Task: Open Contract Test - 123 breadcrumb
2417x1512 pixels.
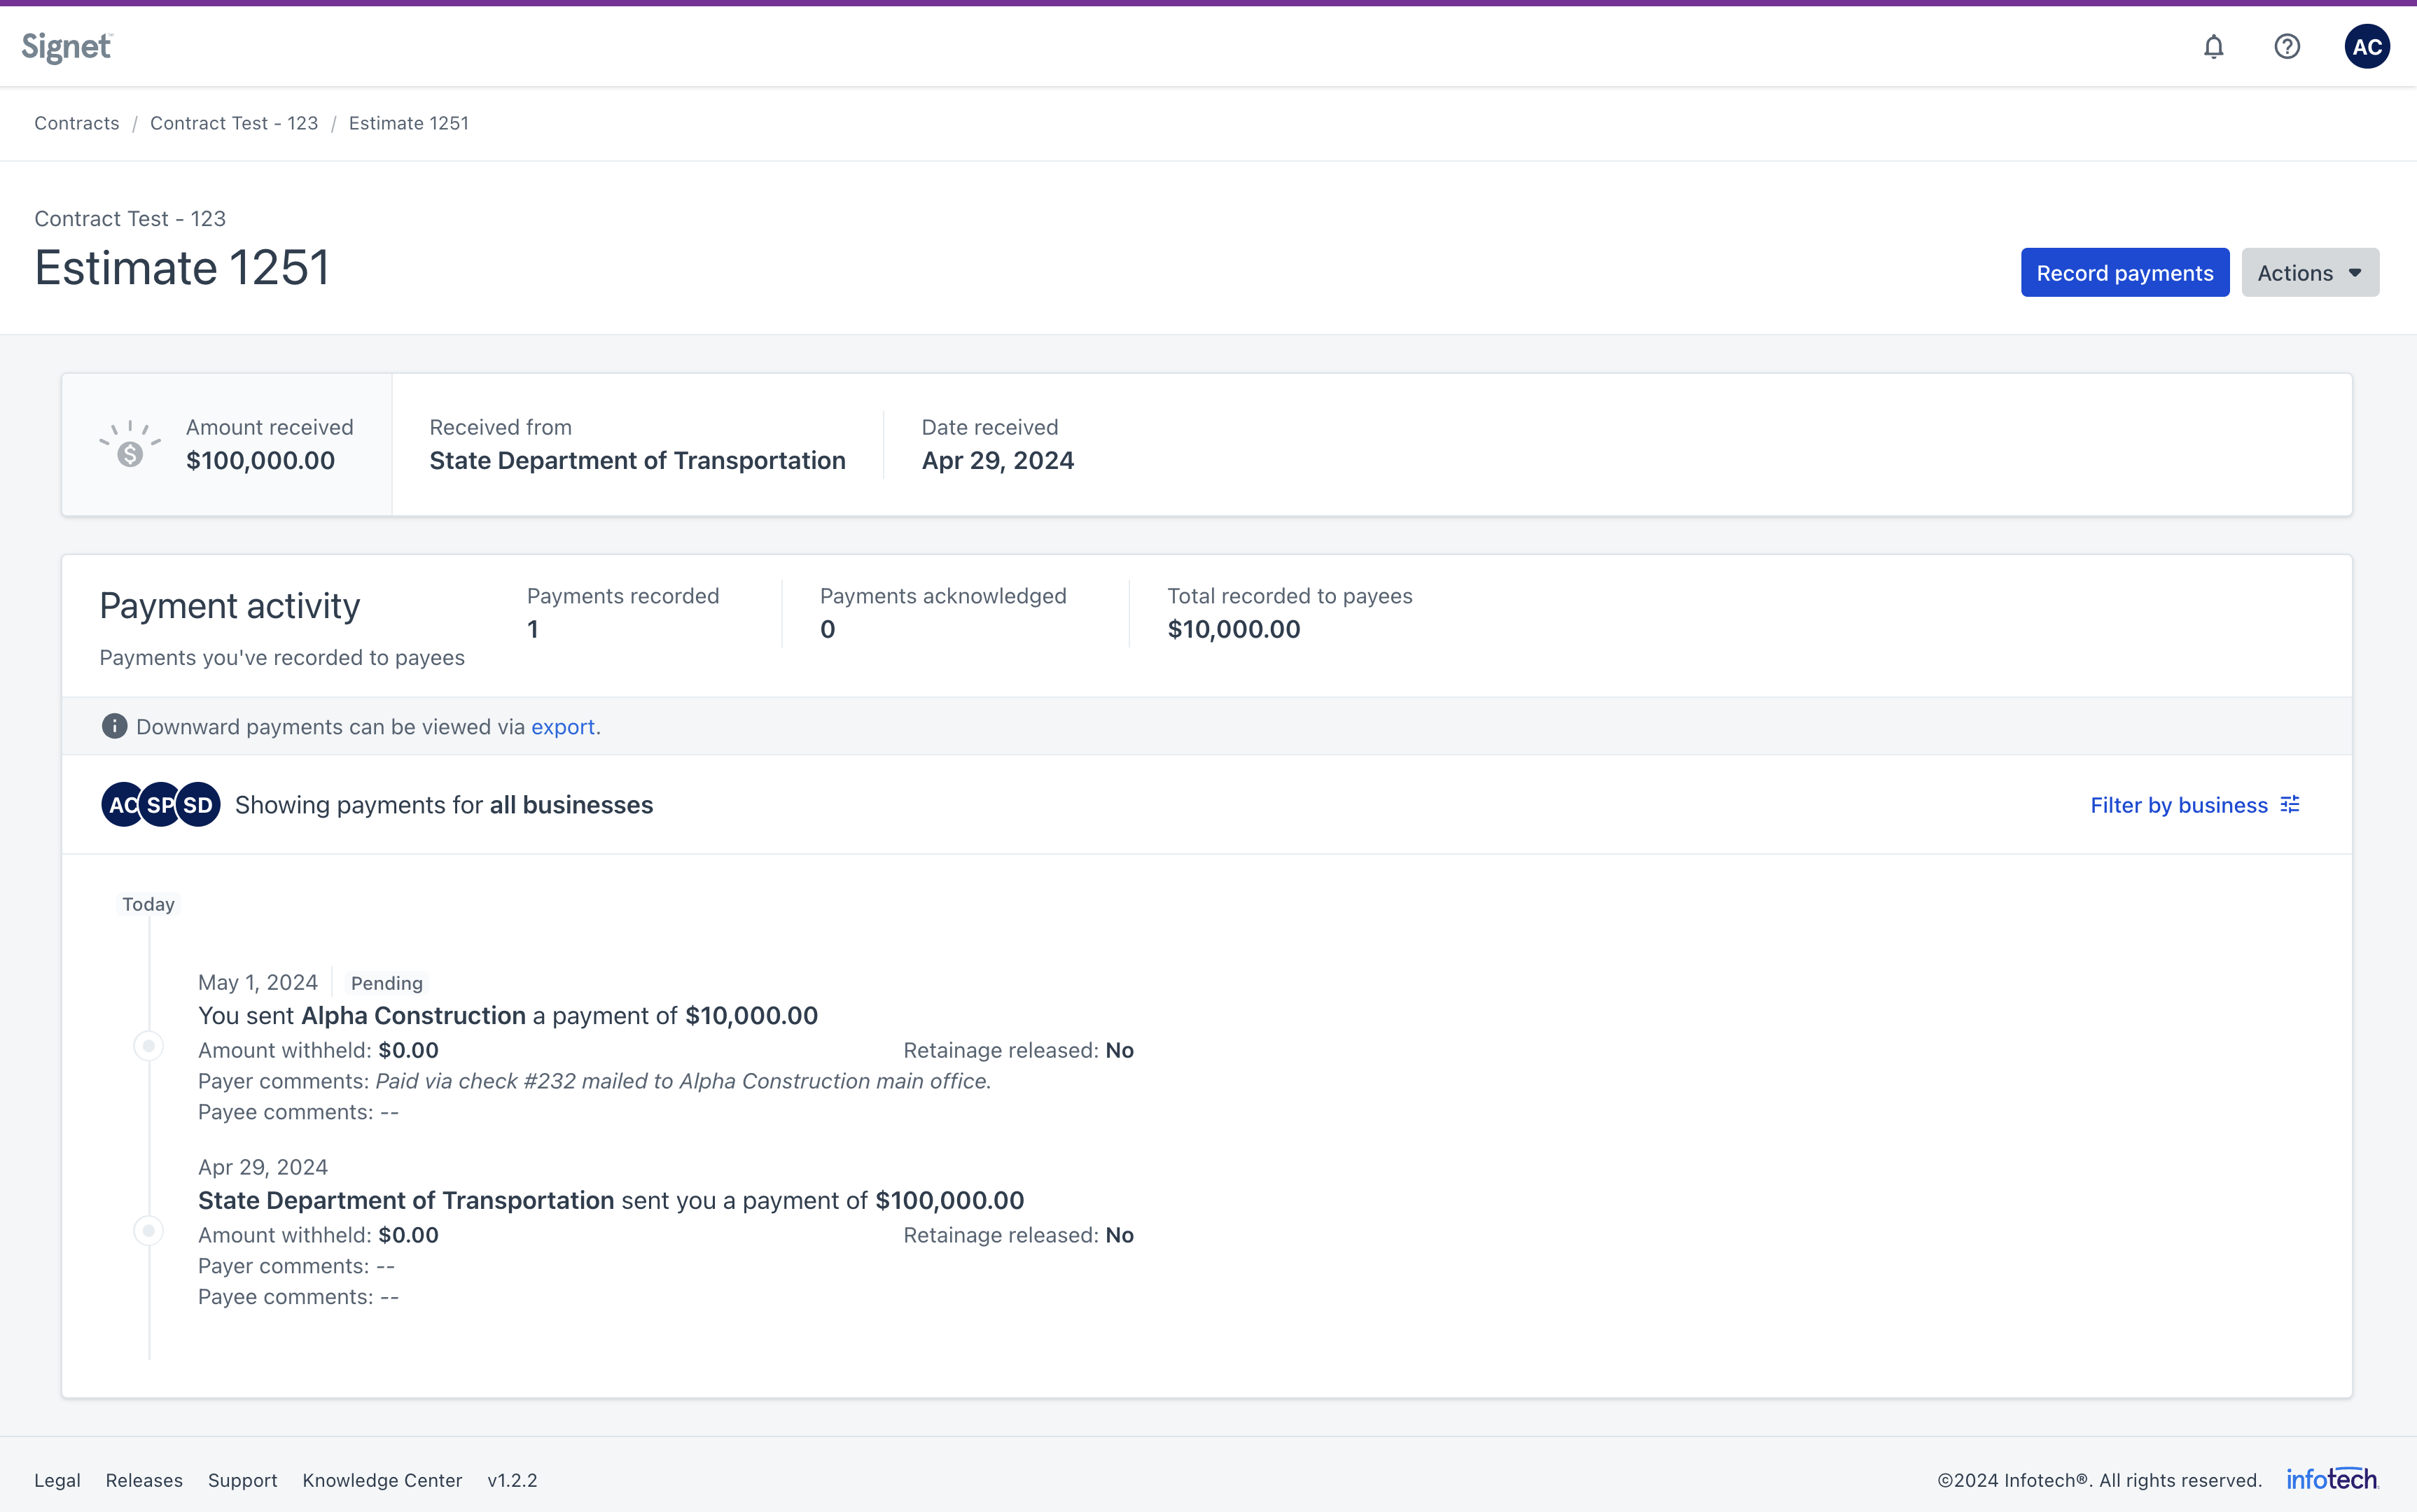Action: pyautogui.click(x=233, y=122)
